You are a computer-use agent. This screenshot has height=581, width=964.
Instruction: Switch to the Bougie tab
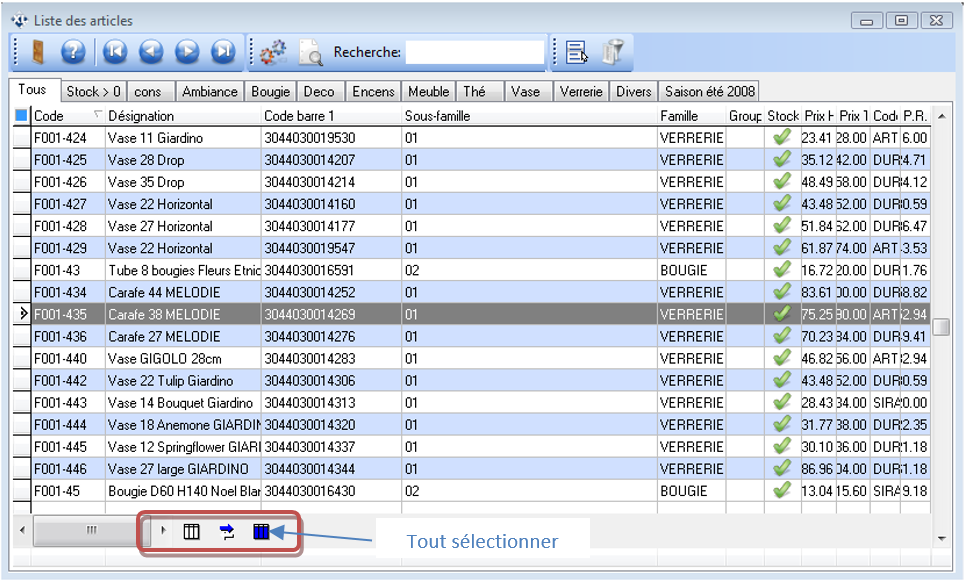pyautogui.click(x=270, y=92)
